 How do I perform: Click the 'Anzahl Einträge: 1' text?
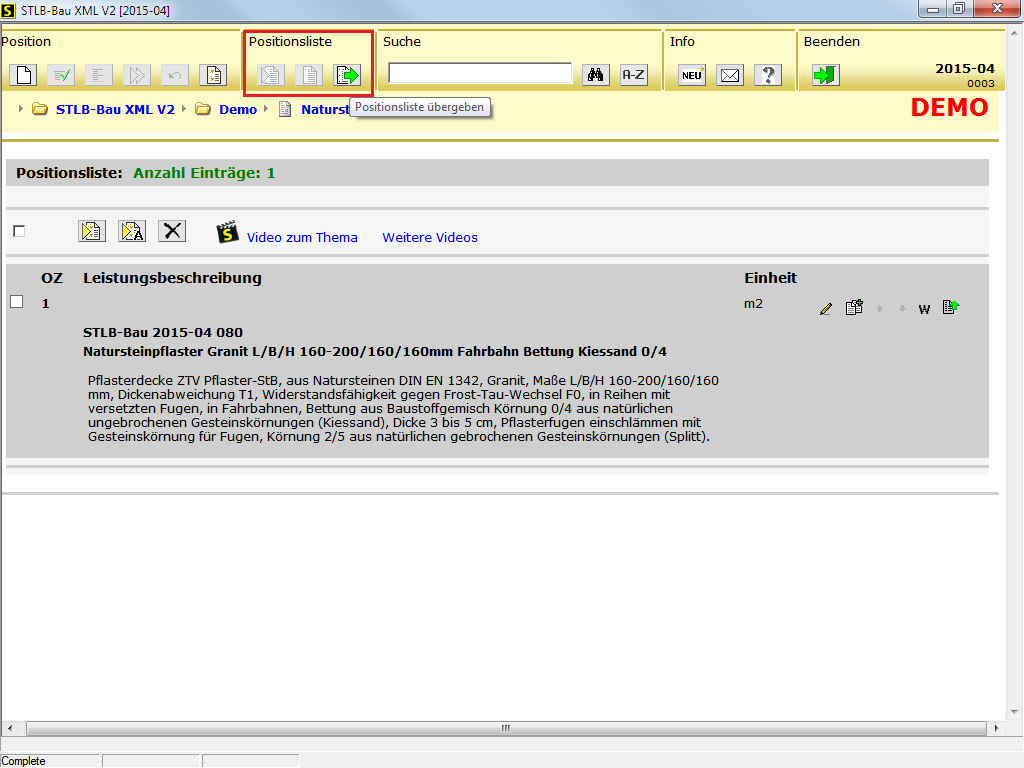pyautogui.click(x=204, y=173)
